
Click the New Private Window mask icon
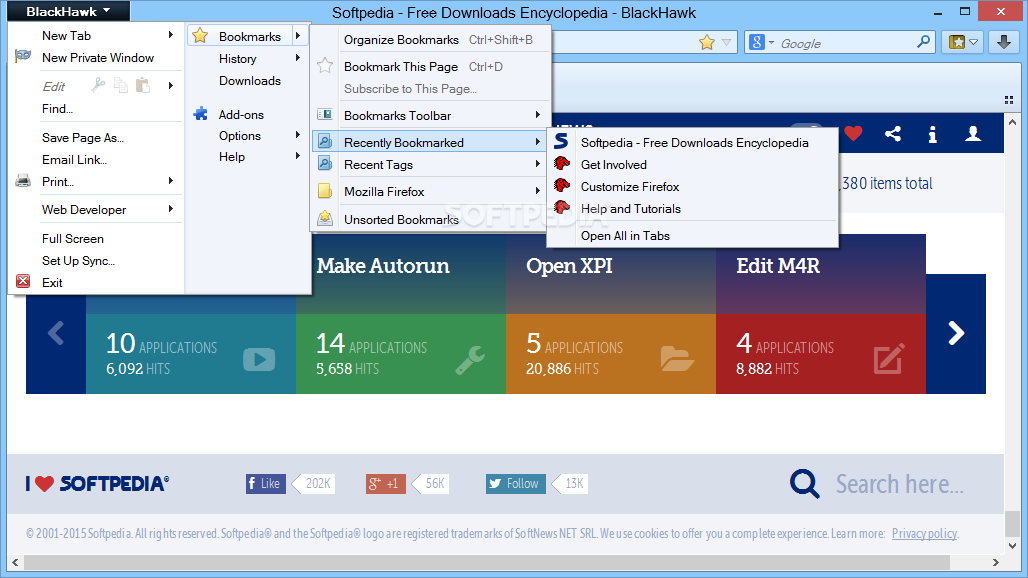click(23, 56)
